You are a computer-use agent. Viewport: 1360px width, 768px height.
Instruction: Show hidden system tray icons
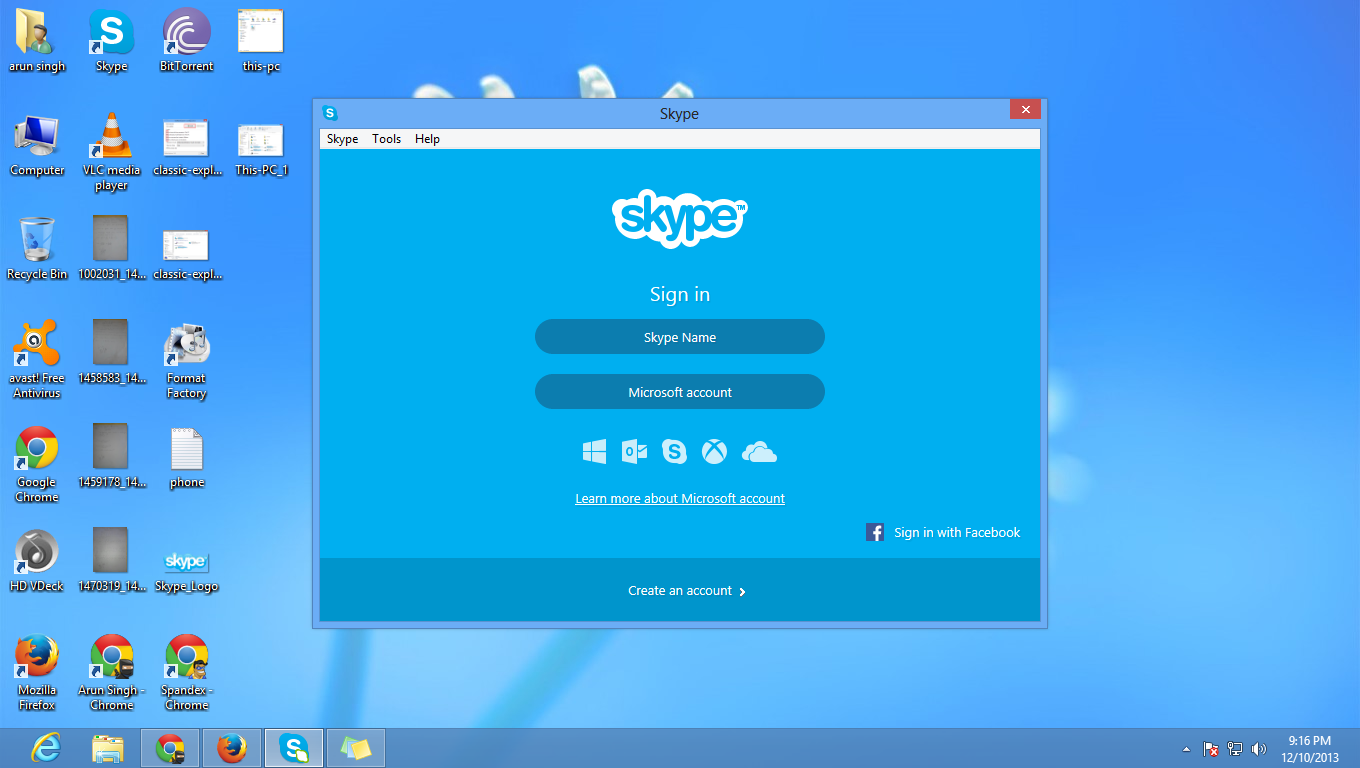(x=1187, y=749)
